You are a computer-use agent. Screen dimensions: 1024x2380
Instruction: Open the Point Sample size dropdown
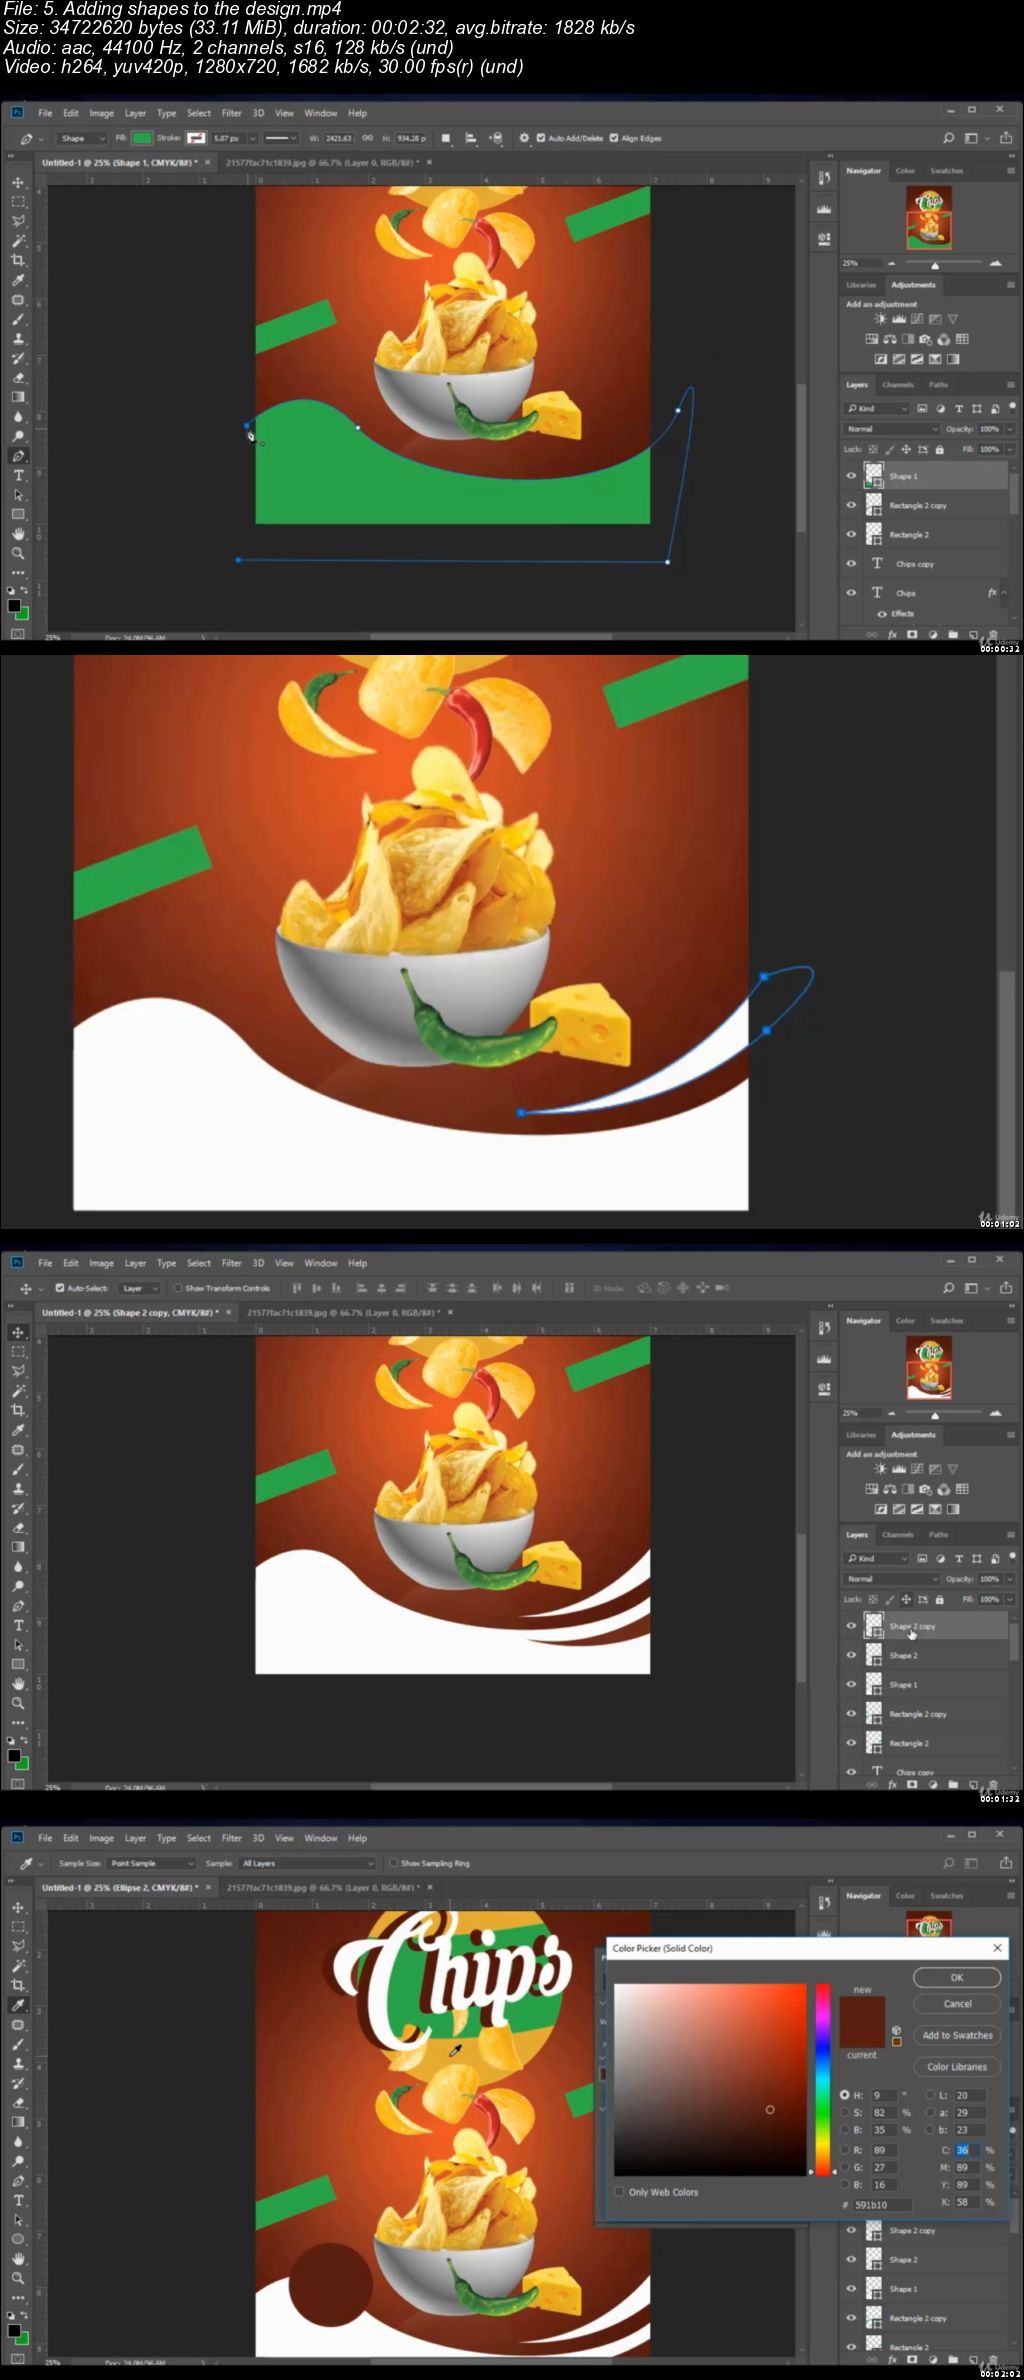(152, 1863)
